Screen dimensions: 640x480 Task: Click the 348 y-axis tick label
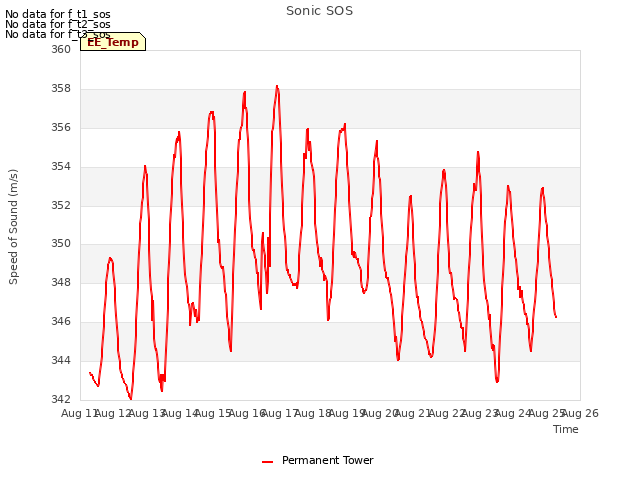(61, 282)
